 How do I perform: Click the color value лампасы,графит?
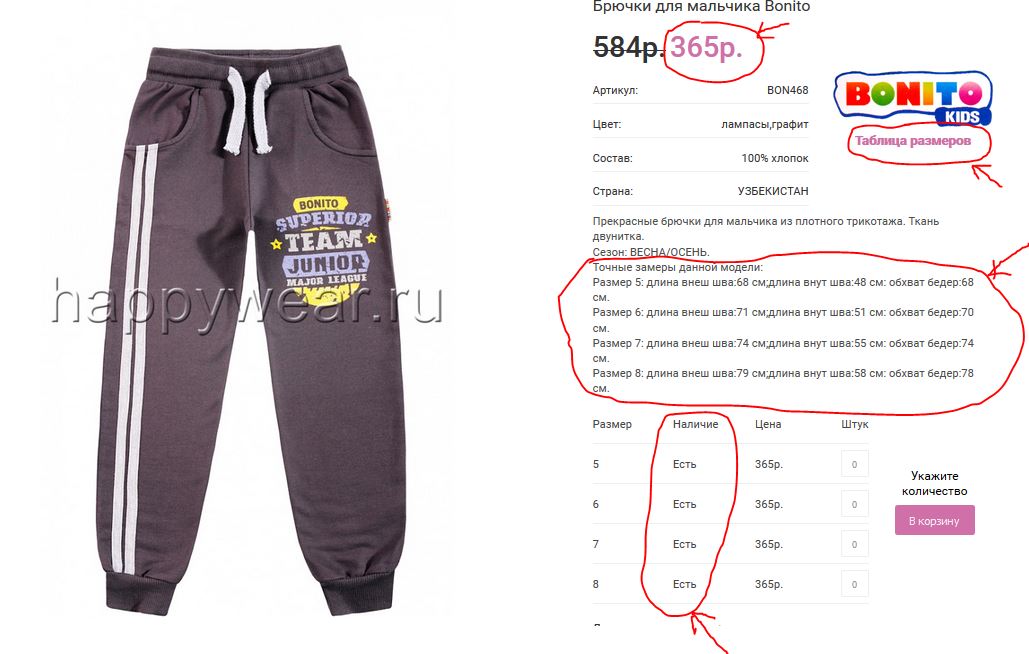click(765, 124)
